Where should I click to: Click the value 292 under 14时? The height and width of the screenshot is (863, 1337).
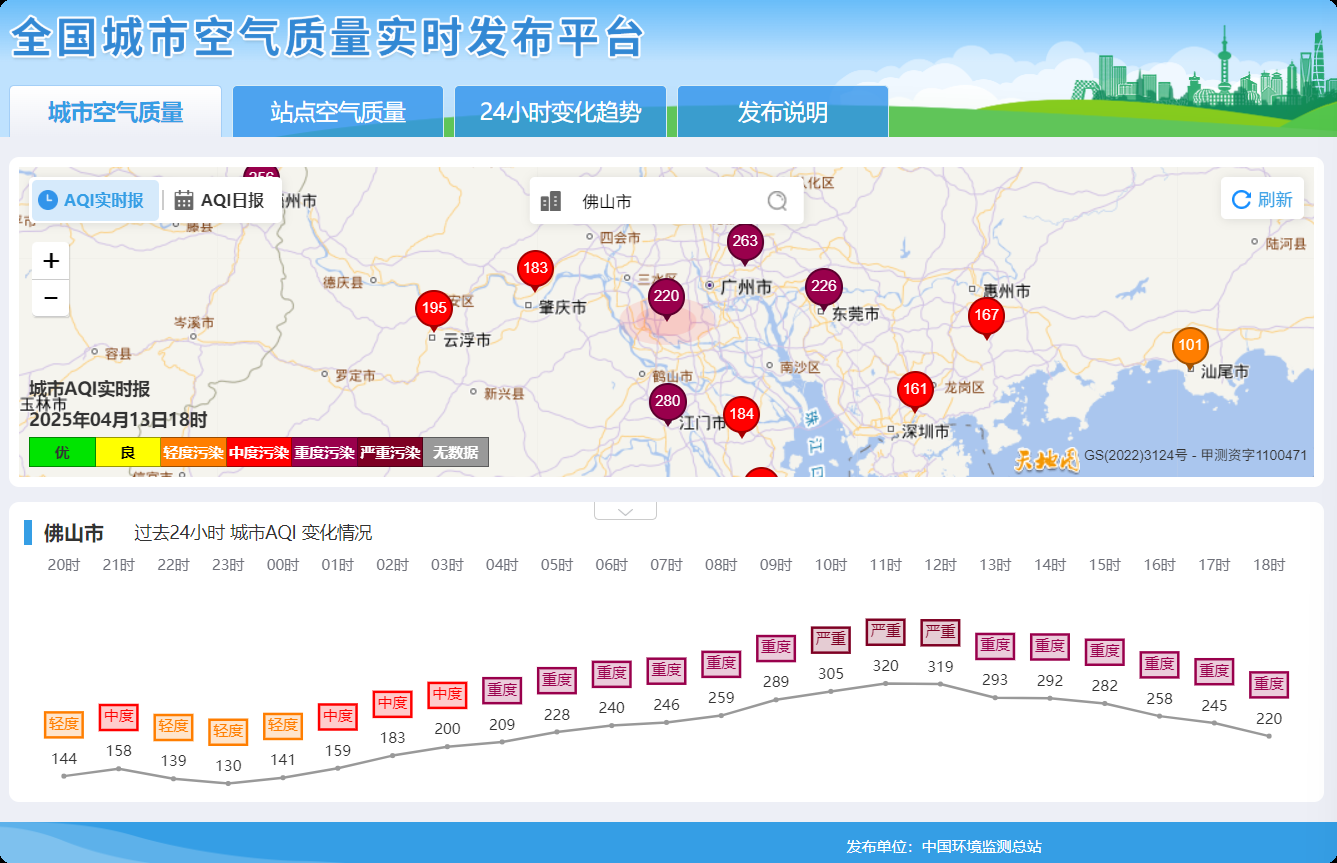1050,681
